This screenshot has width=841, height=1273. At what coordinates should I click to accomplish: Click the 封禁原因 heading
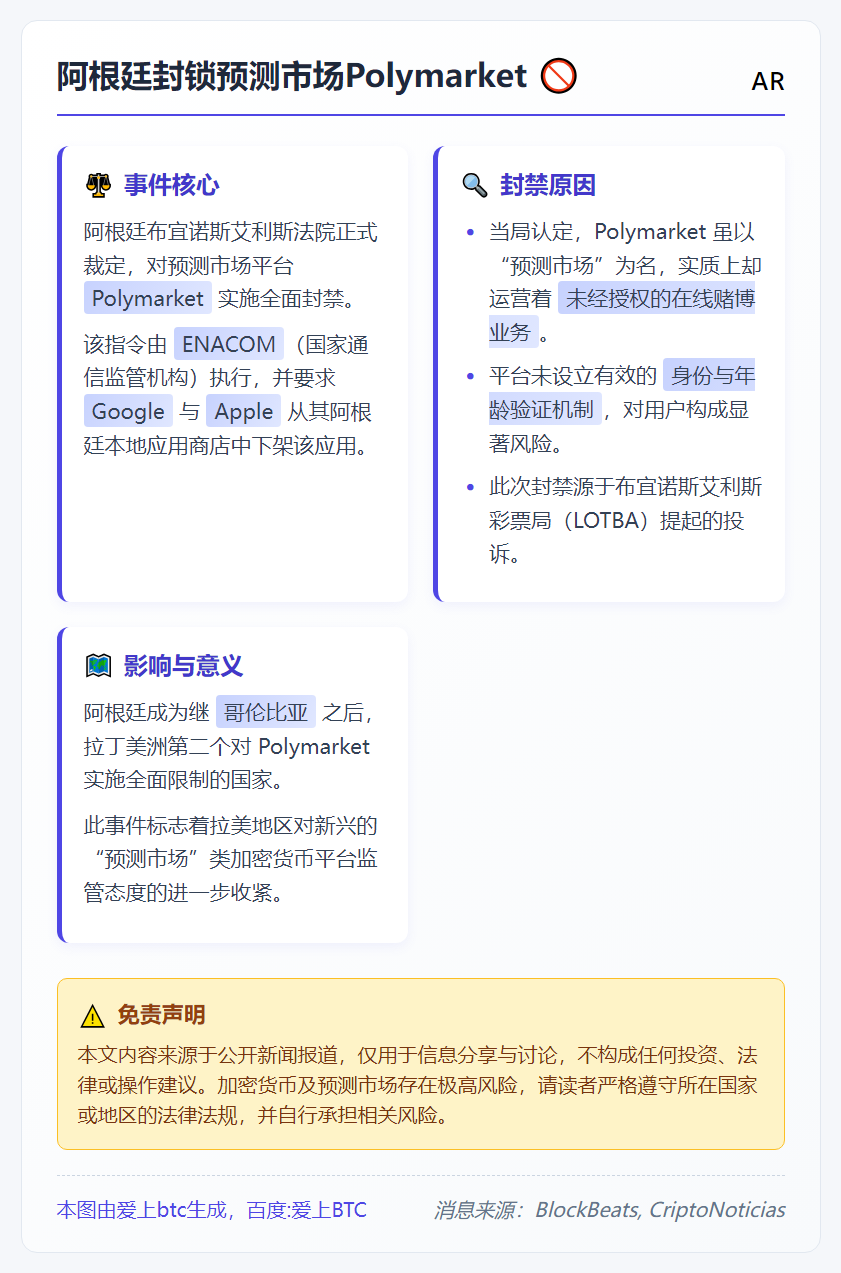548,185
